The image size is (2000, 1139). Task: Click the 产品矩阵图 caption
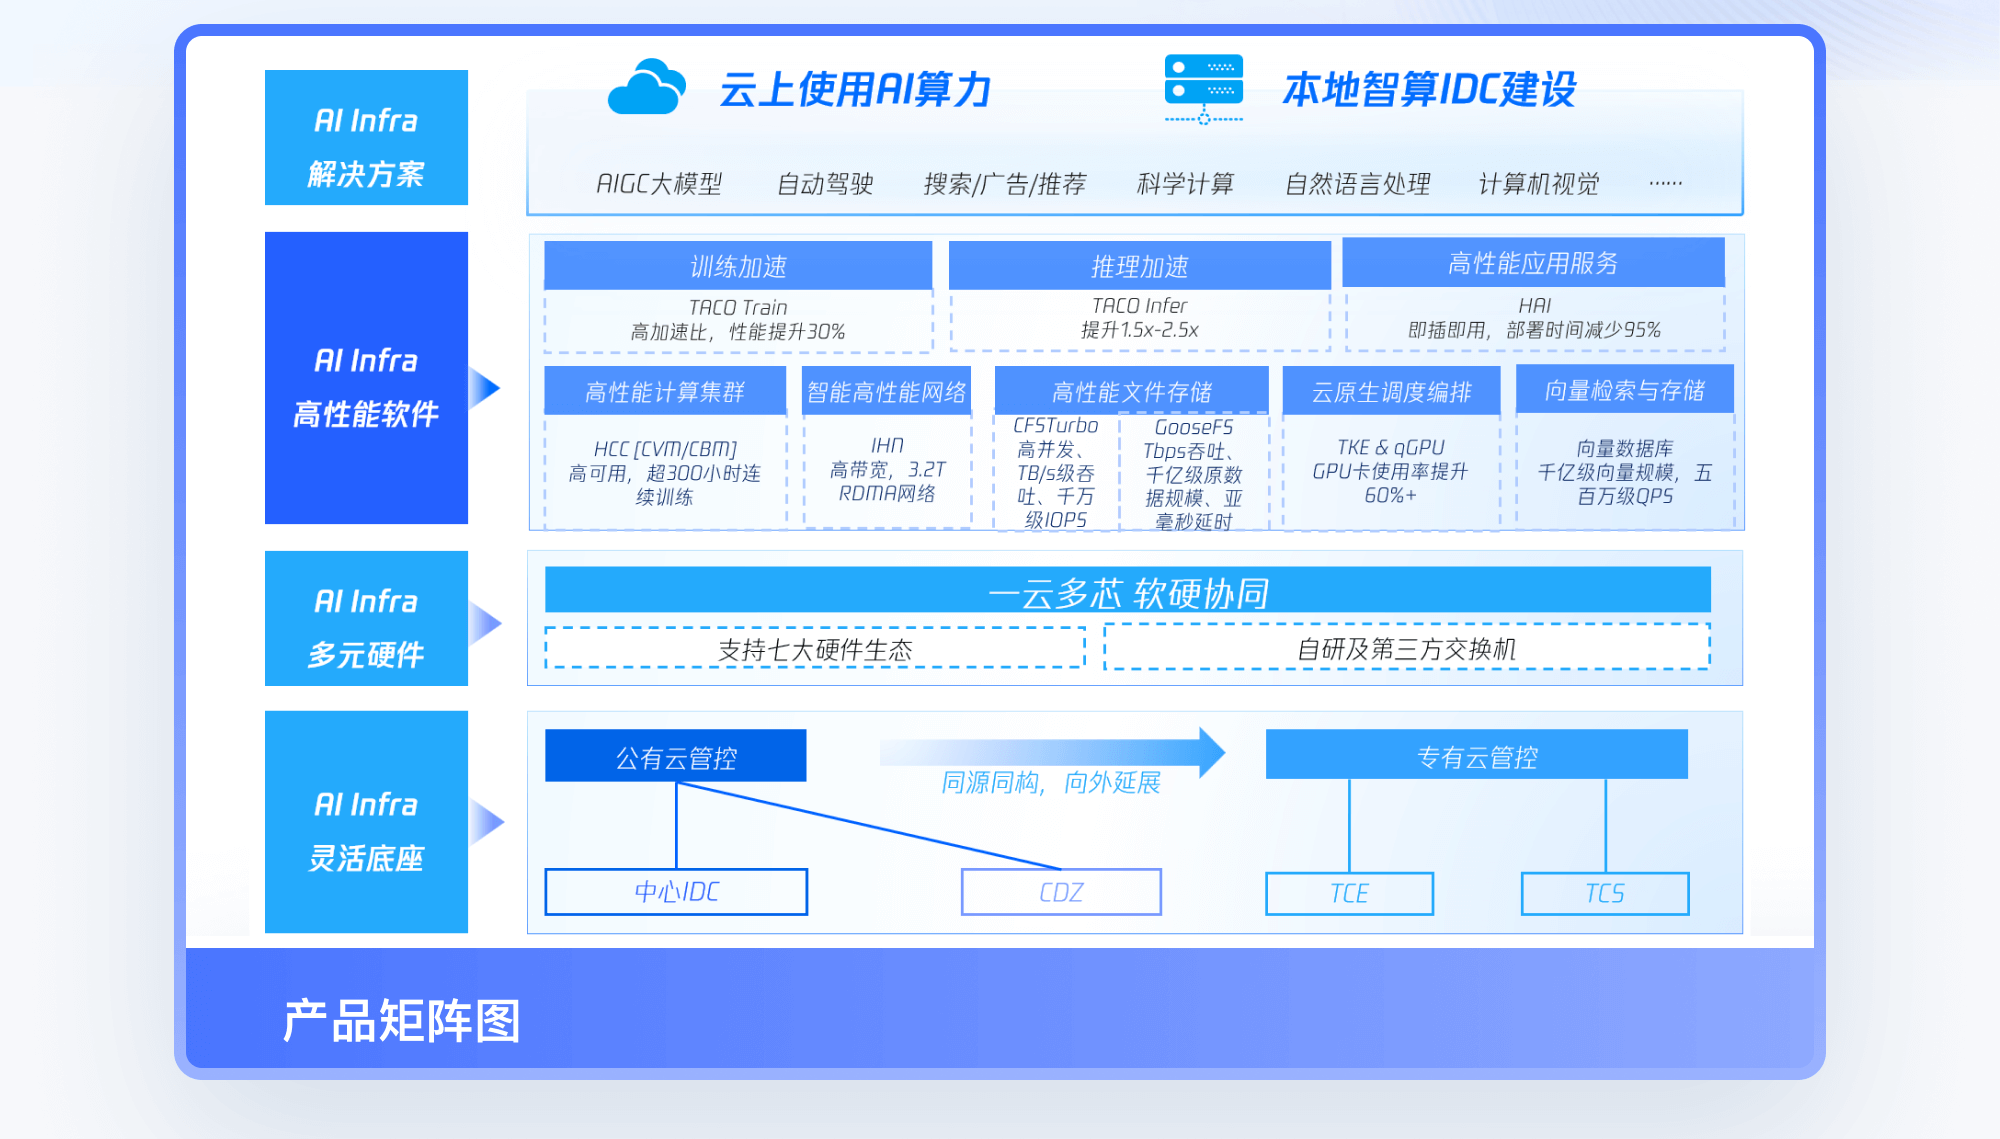tap(402, 1021)
